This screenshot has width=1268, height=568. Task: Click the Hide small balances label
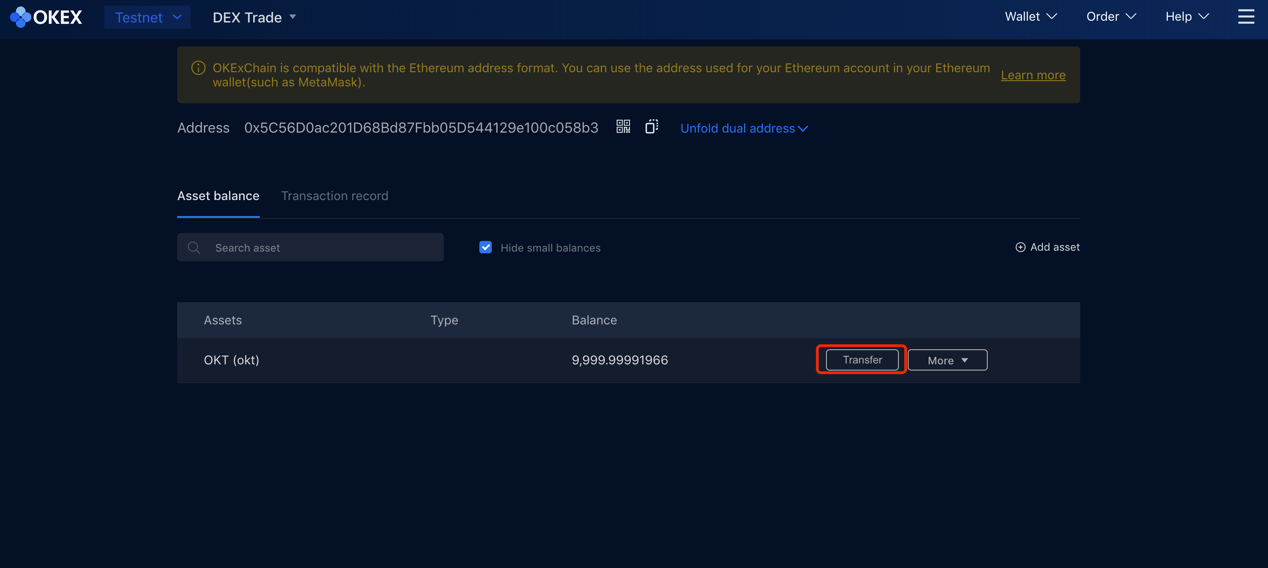click(x=550, y=248)
